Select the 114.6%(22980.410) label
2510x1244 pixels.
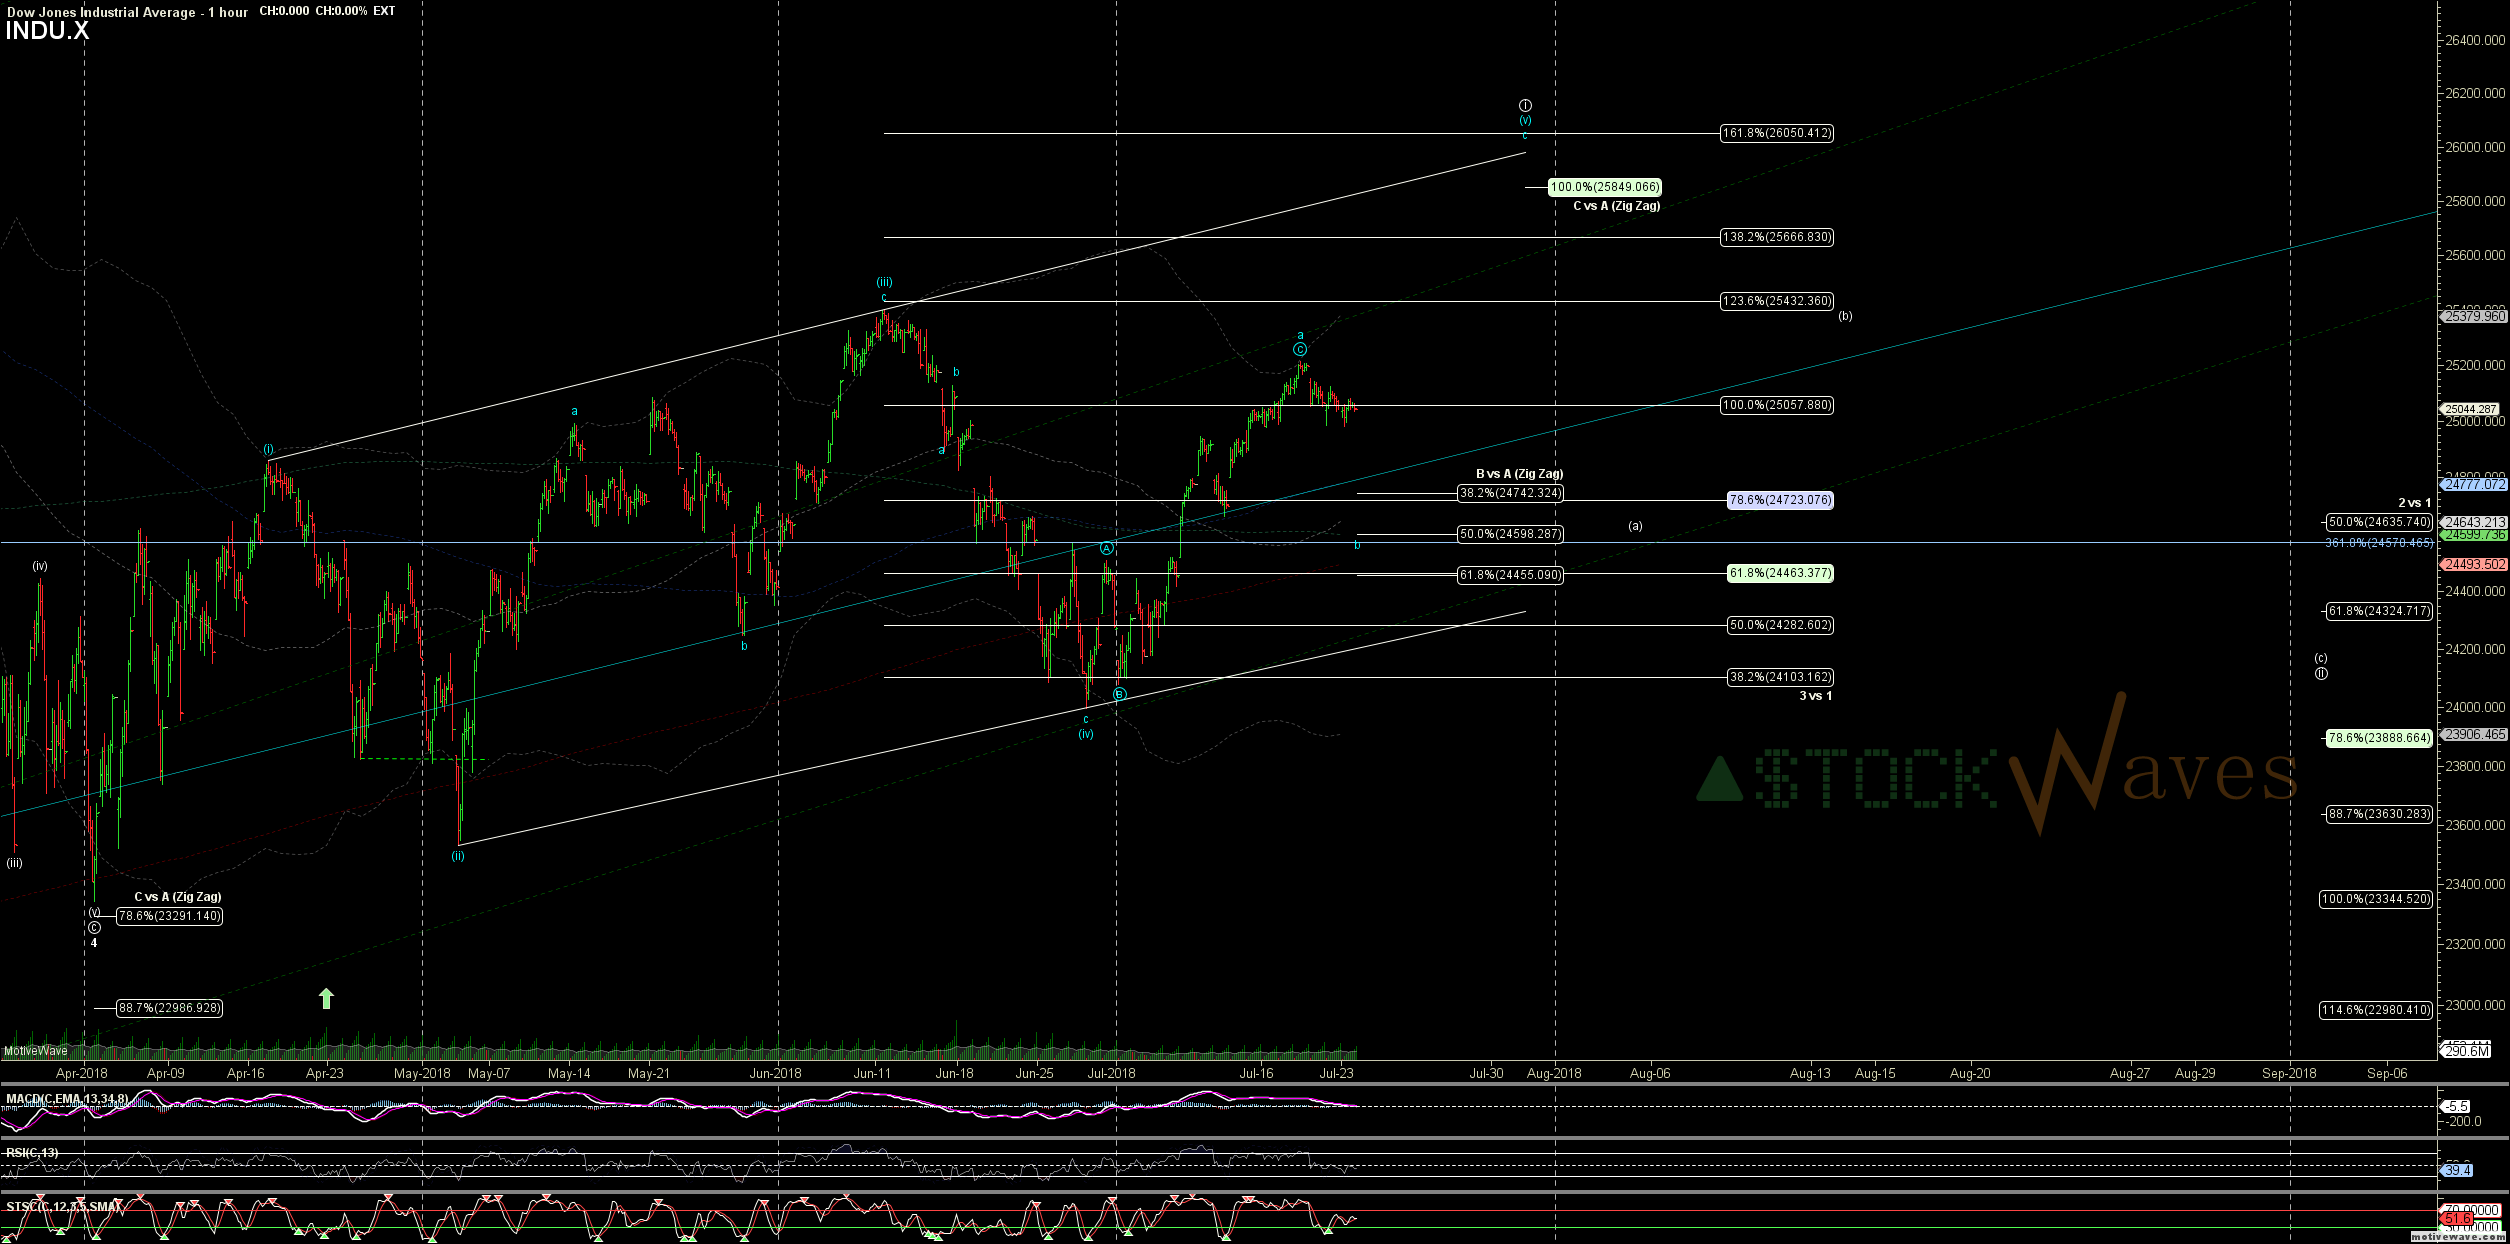point(2376,1010)
